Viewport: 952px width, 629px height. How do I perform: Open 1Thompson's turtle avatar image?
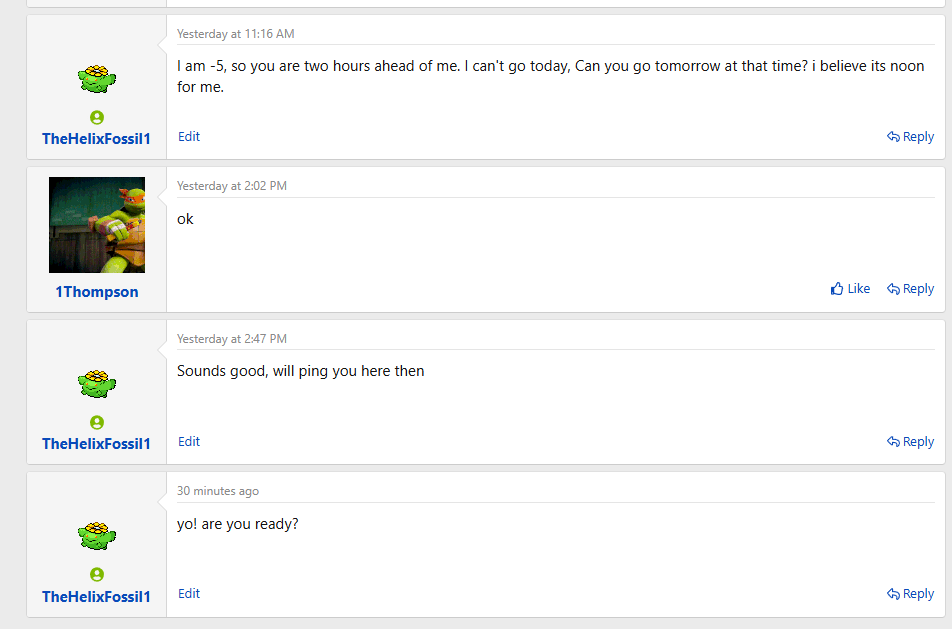pyautogui.click(x=97, y=225)
